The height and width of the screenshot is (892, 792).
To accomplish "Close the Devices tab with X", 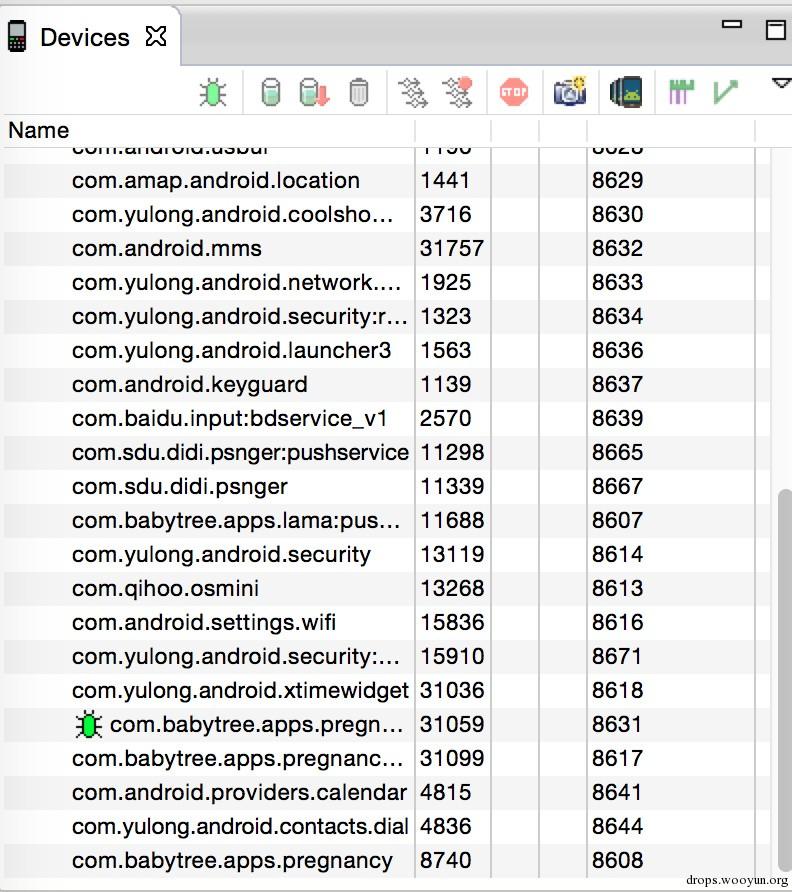I will pos(155,37).
